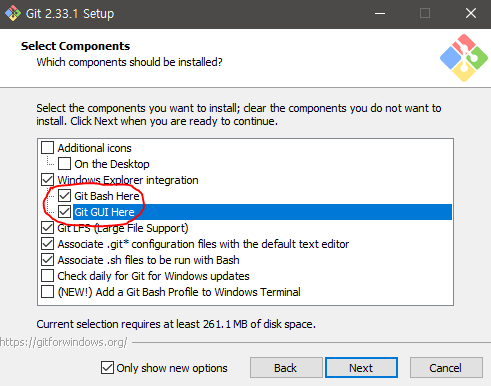
Task: Go Back to the previous page
Action: click(286, 368)
